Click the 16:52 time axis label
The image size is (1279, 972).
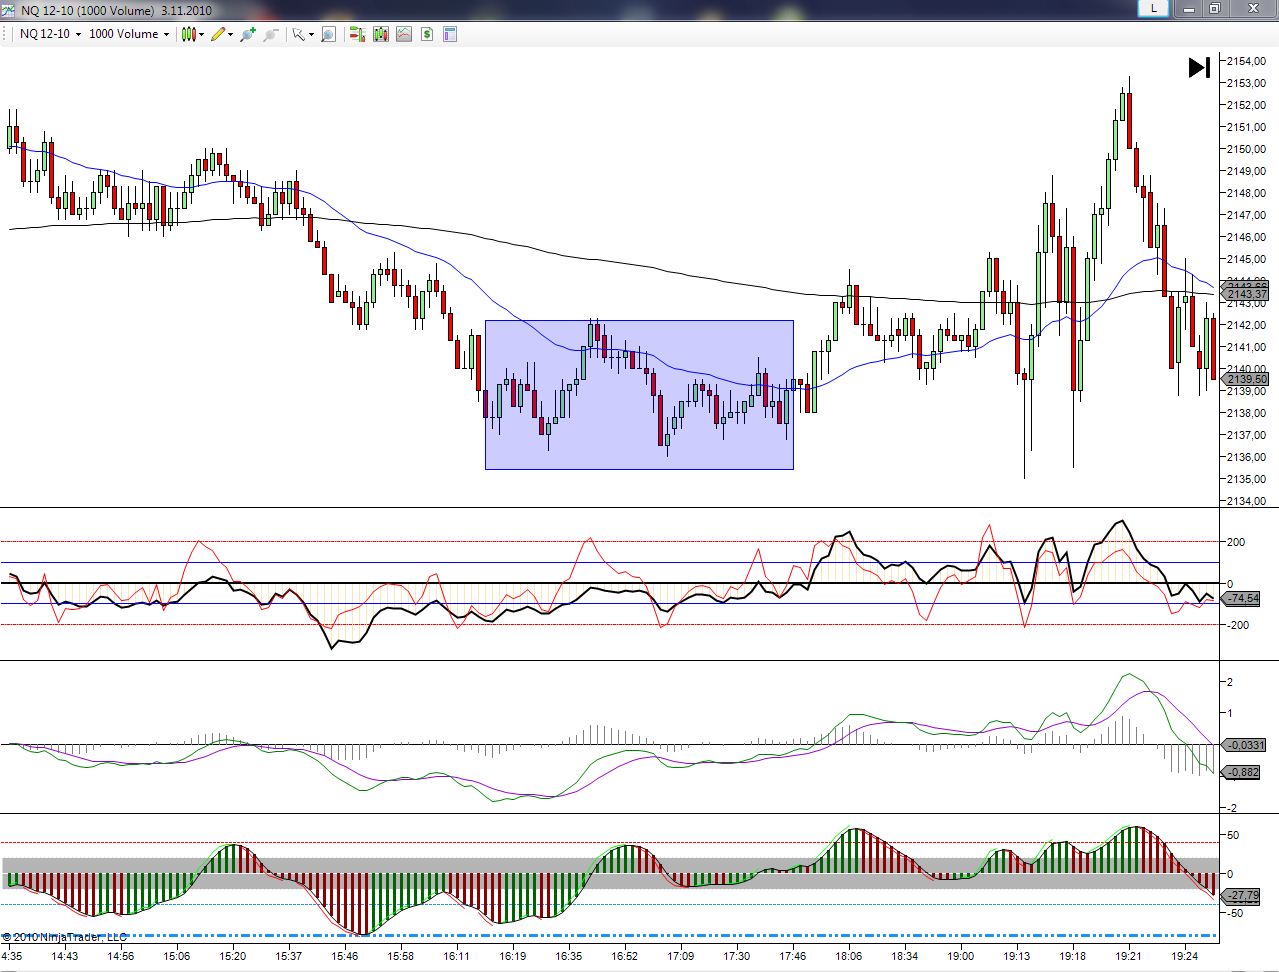tap(625, 956)
